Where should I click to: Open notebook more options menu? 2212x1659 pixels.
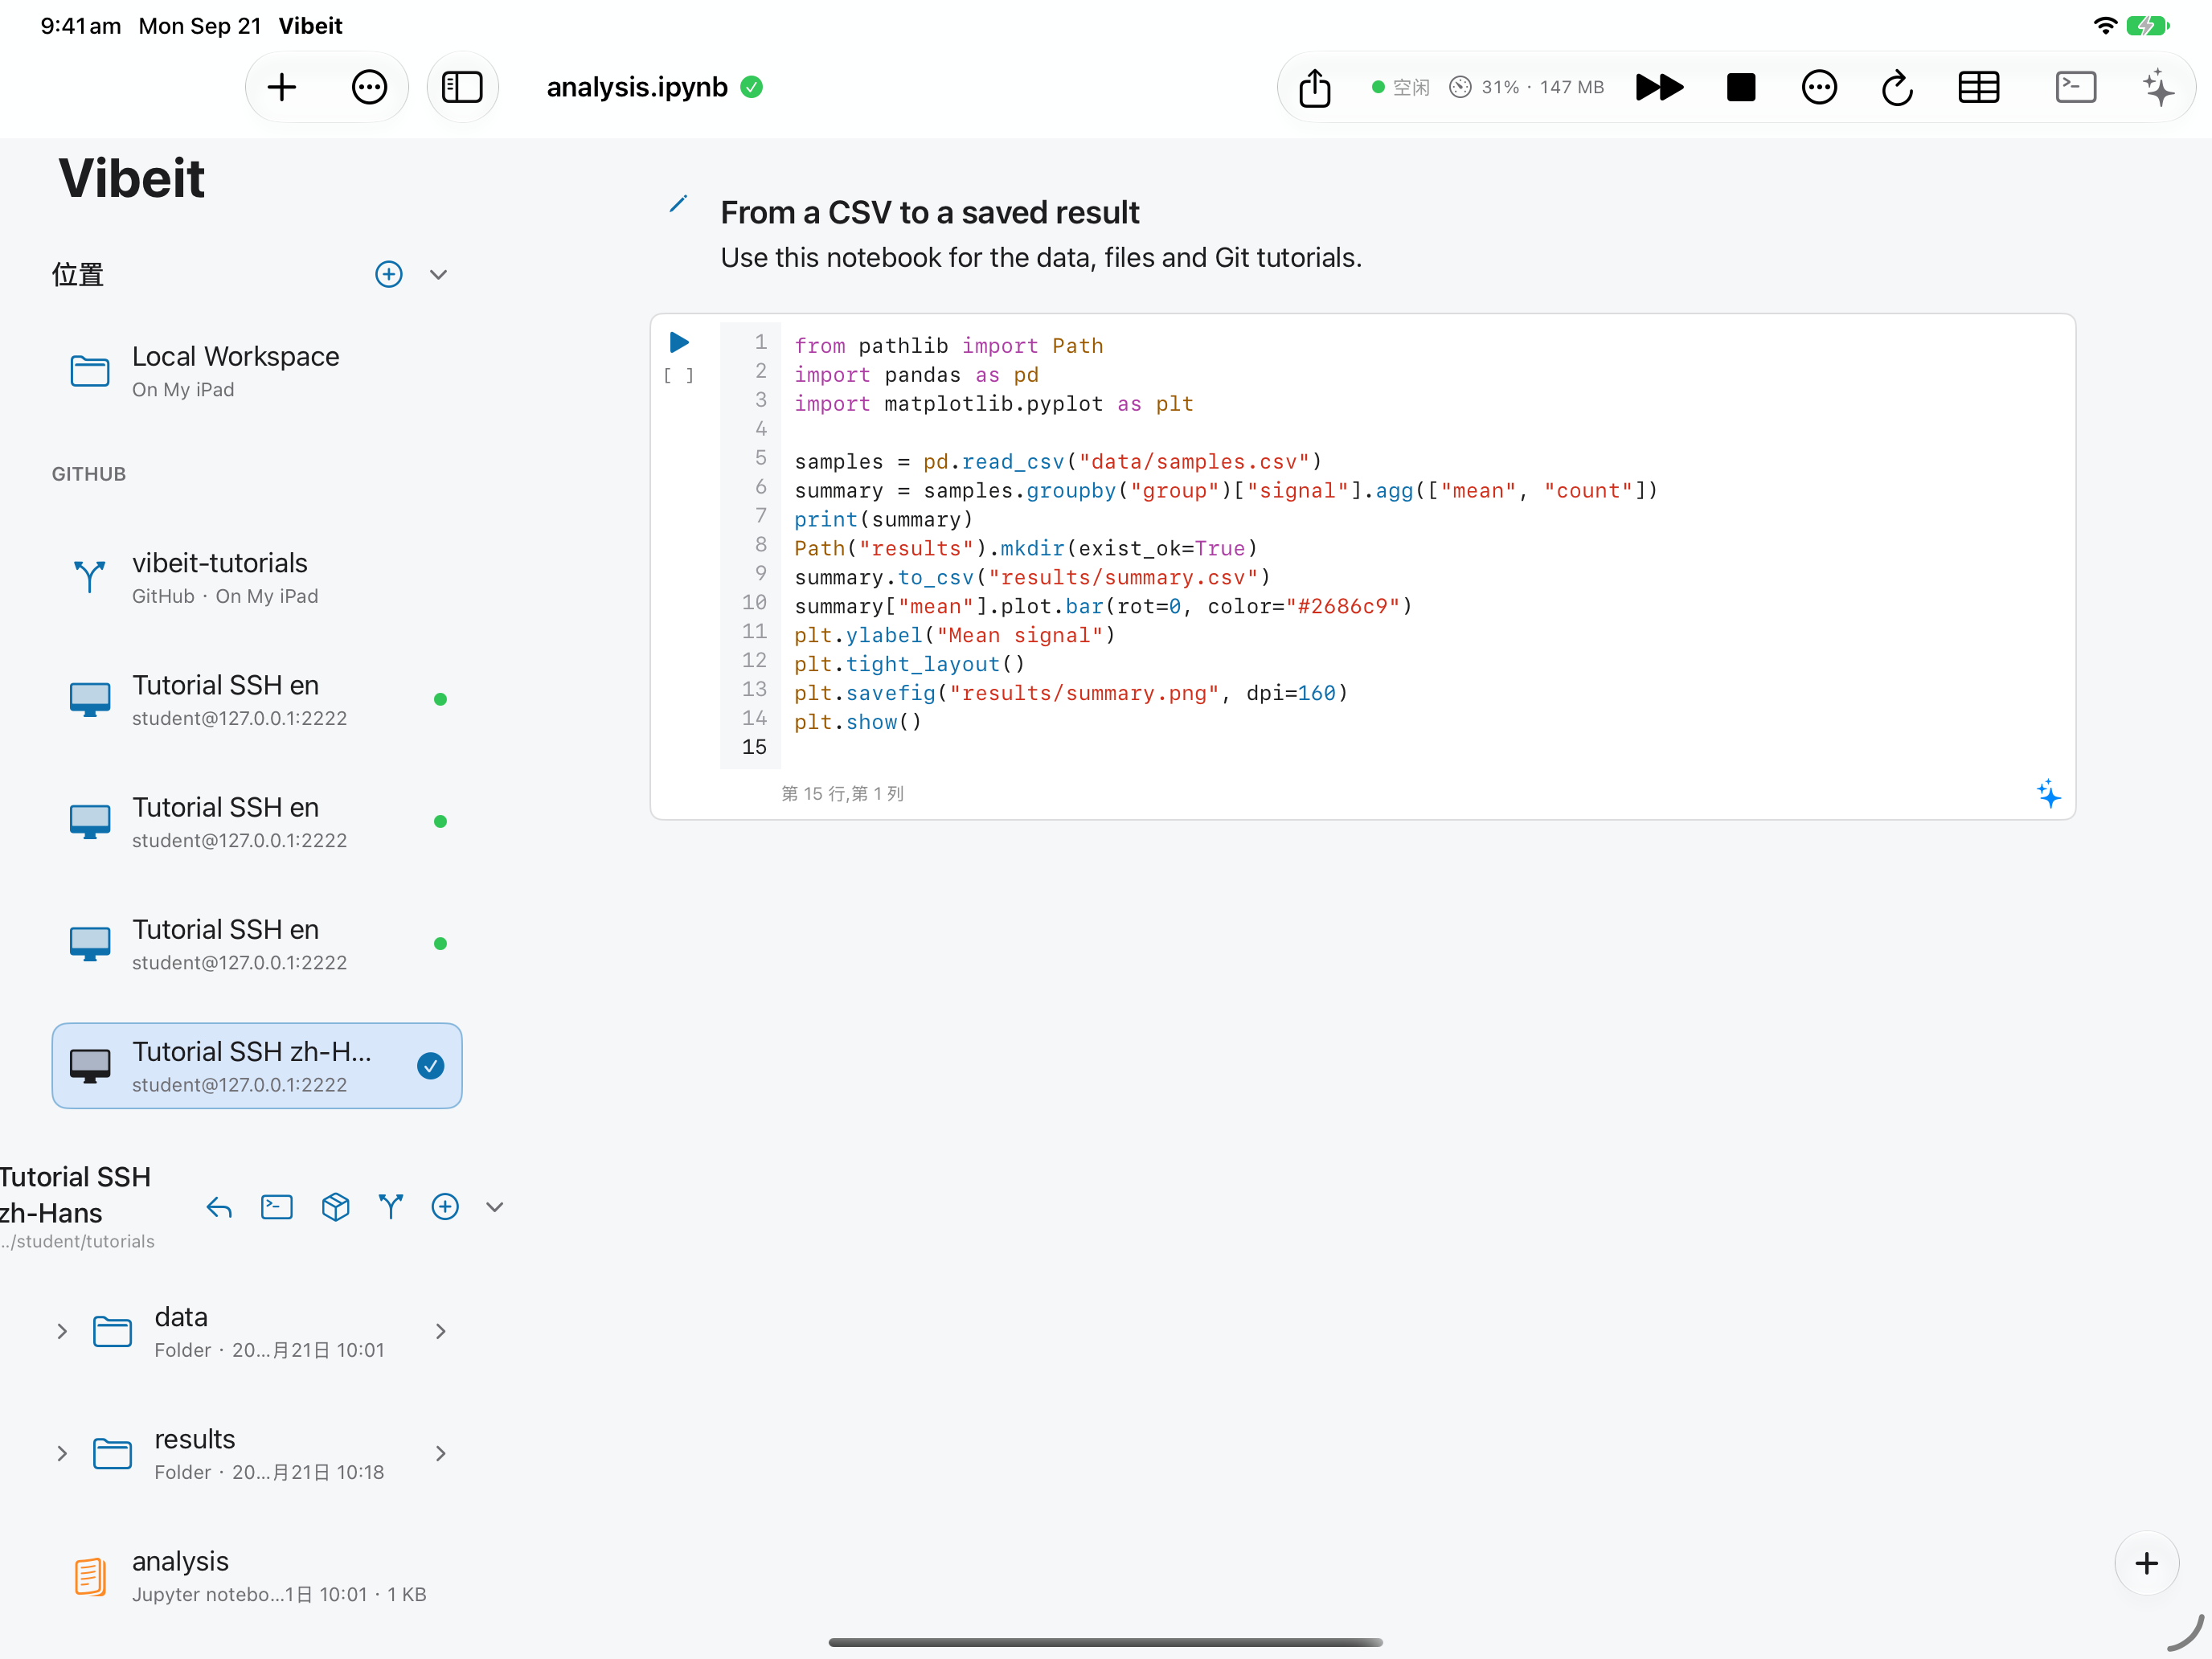pyautogui.click(x=1819, y=87)
